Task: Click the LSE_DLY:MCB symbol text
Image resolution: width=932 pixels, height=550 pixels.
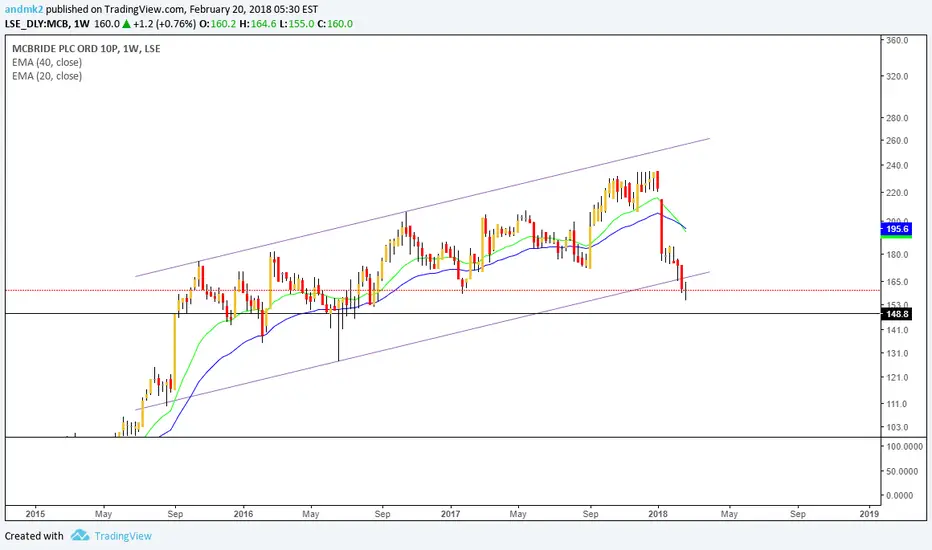Action: (x=37, y=24)
